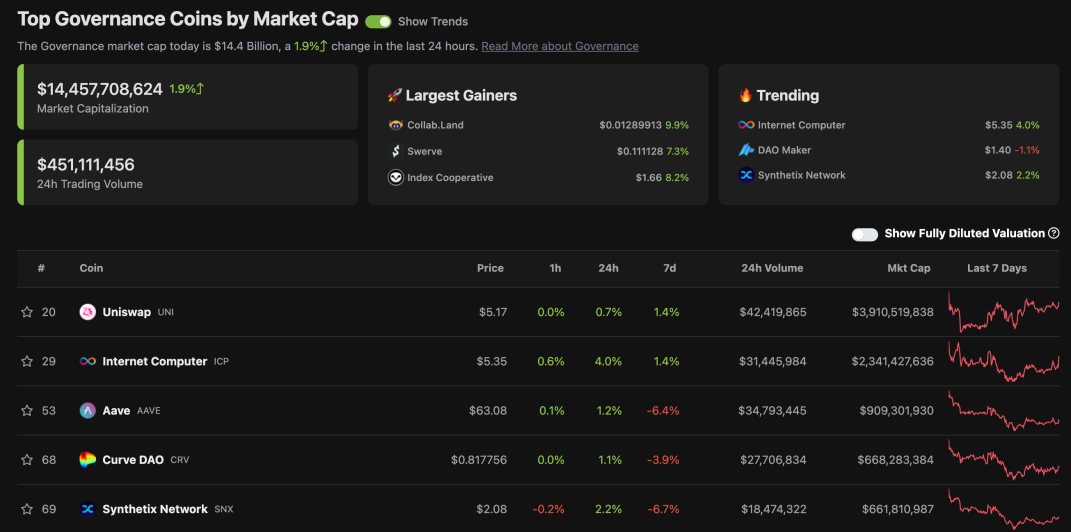Click the rocket icon beside Largest Gainers

[394, 96]
